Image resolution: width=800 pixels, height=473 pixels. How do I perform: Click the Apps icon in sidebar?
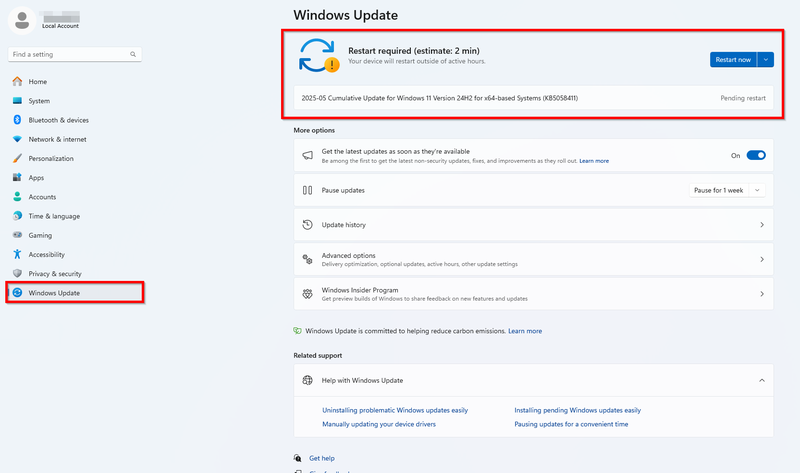[x=17, y=177]
